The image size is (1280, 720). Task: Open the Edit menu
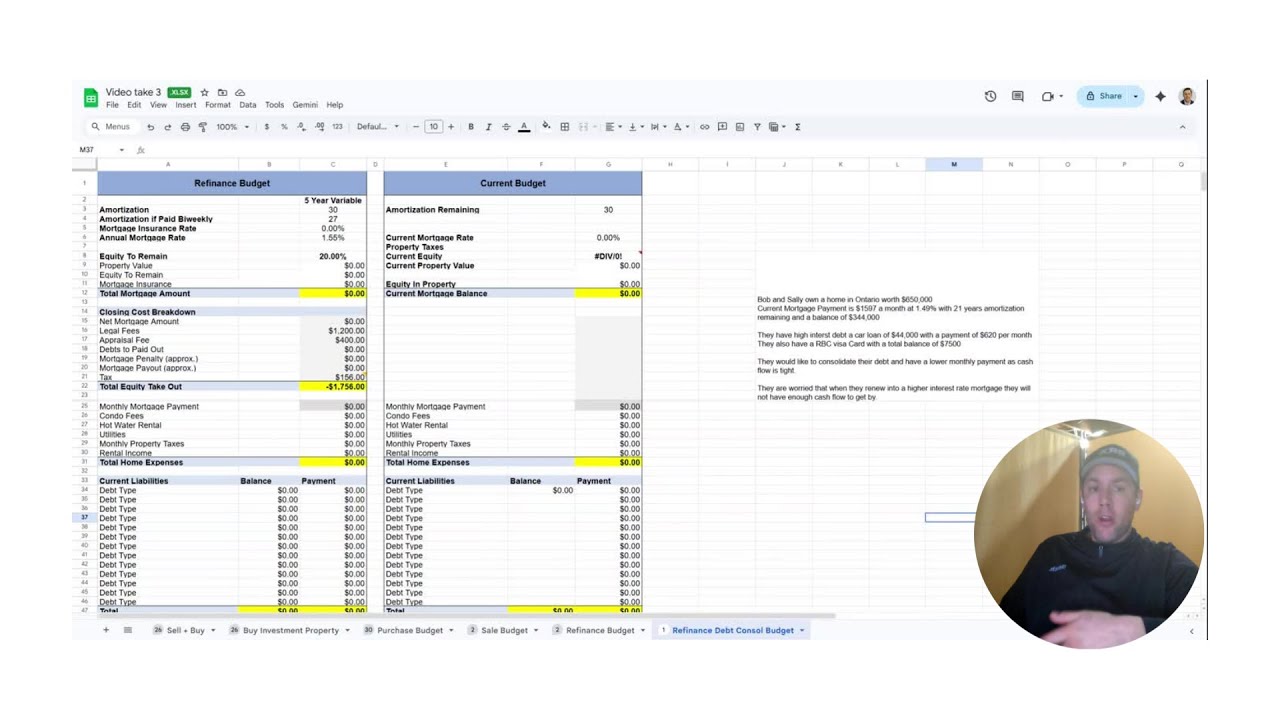[x=134, y=105]
